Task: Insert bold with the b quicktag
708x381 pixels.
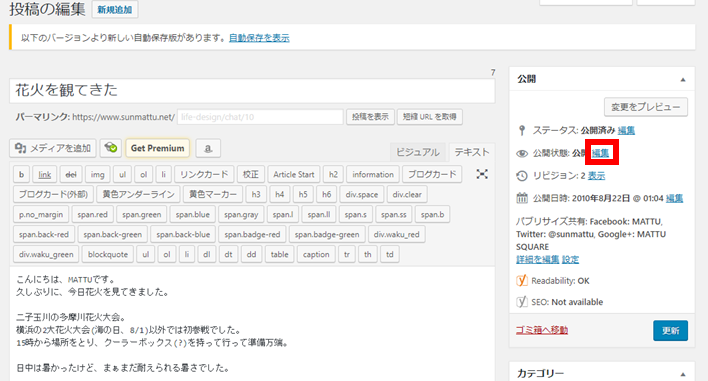Action: pos(21,174)
